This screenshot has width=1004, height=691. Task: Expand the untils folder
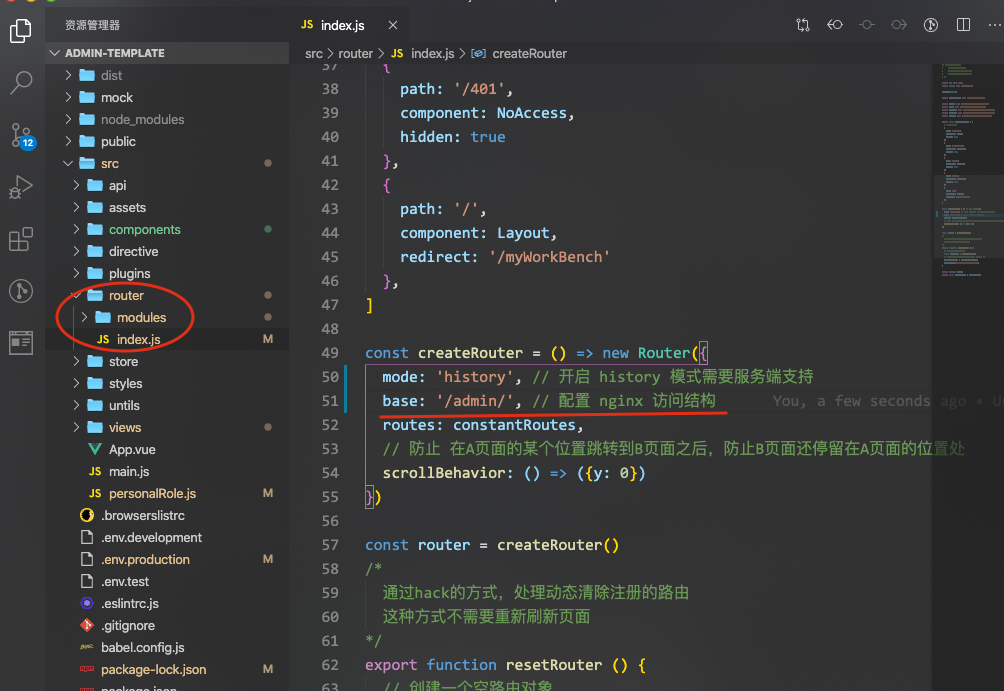point(168,405)
